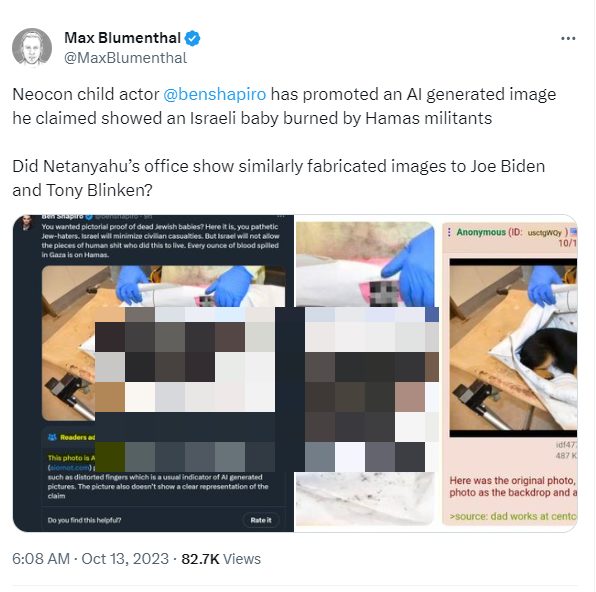Image resolution: width=596 pixels, height=592 pixels.
Task: Click the Anonymous poster name
Action: [x=481, y=232]
